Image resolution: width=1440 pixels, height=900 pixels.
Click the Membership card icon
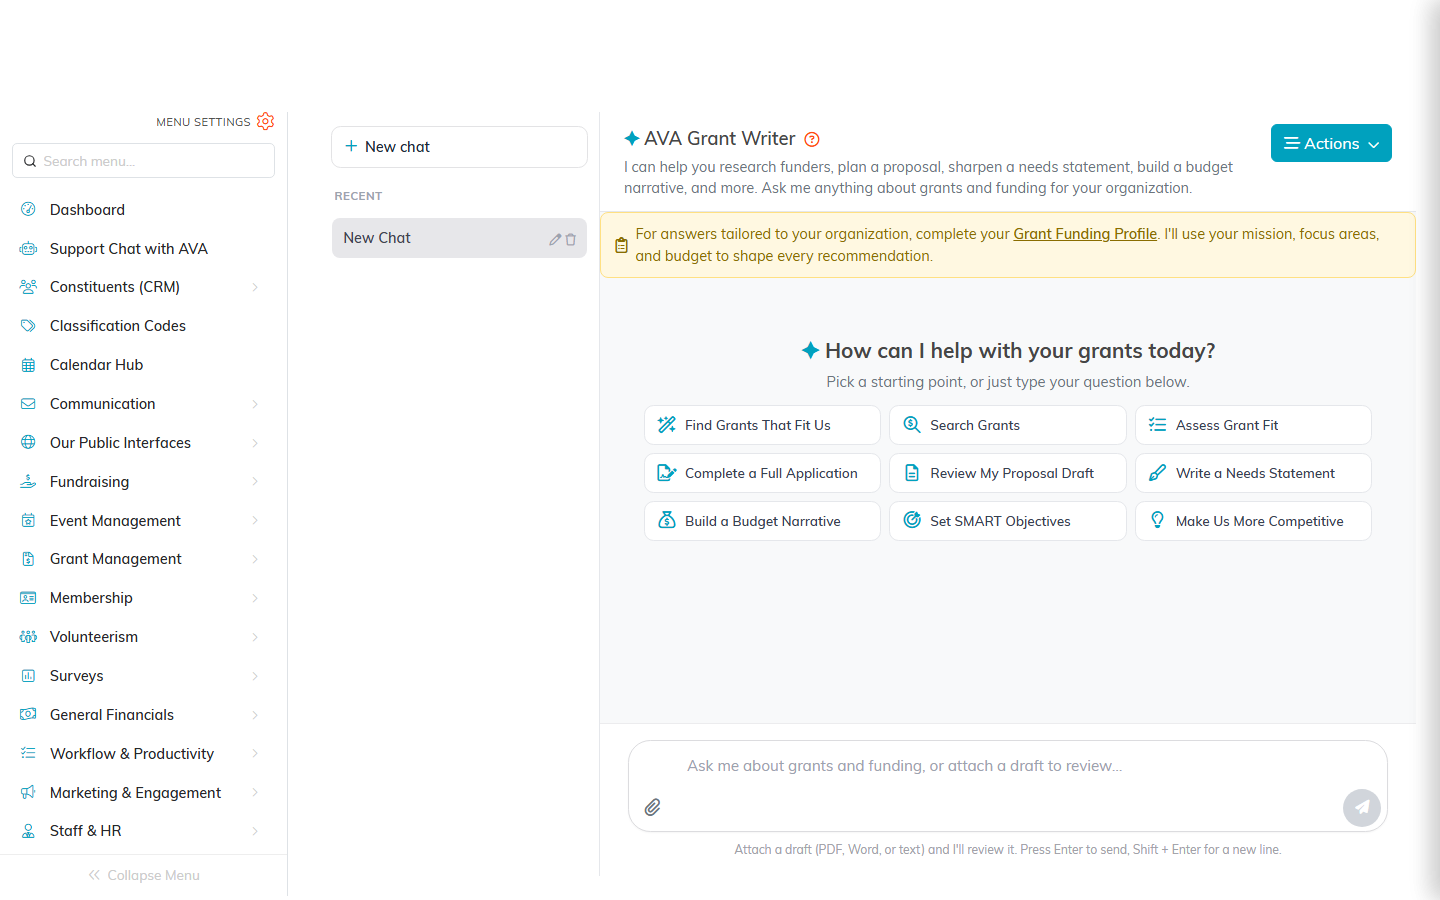coord(28,598)
